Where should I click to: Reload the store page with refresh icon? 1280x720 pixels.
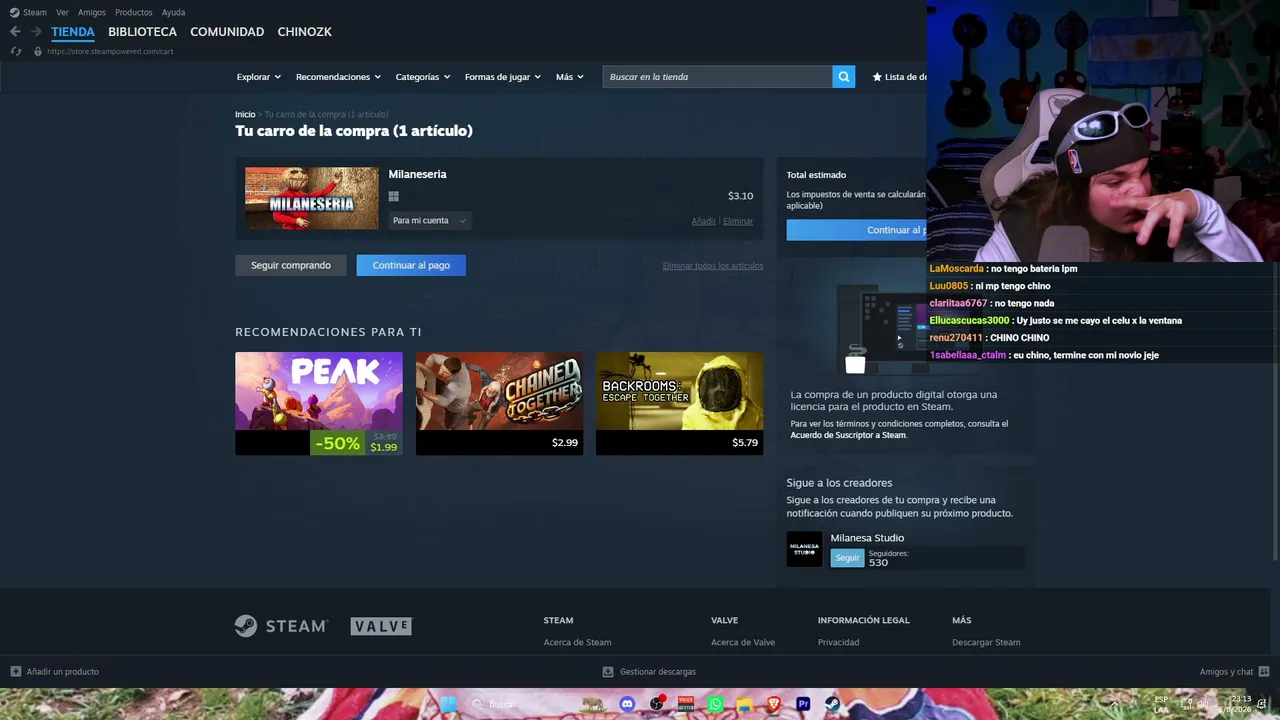tap(16, 51)
